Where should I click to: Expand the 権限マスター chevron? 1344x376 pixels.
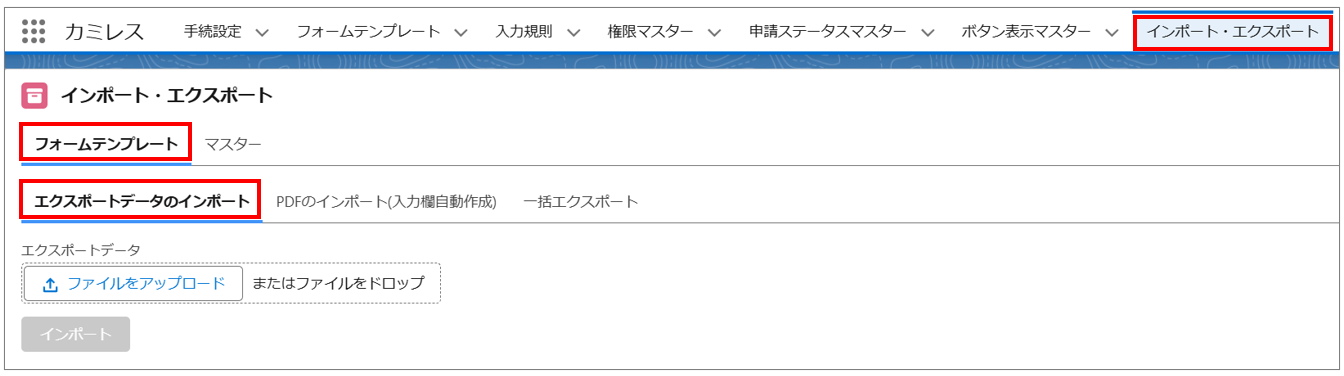pyautogui.click(x=715, y=32)
